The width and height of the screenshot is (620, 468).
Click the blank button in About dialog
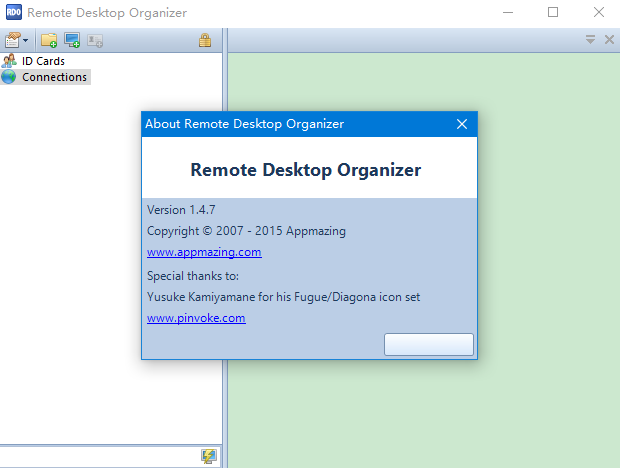(429, 344)
